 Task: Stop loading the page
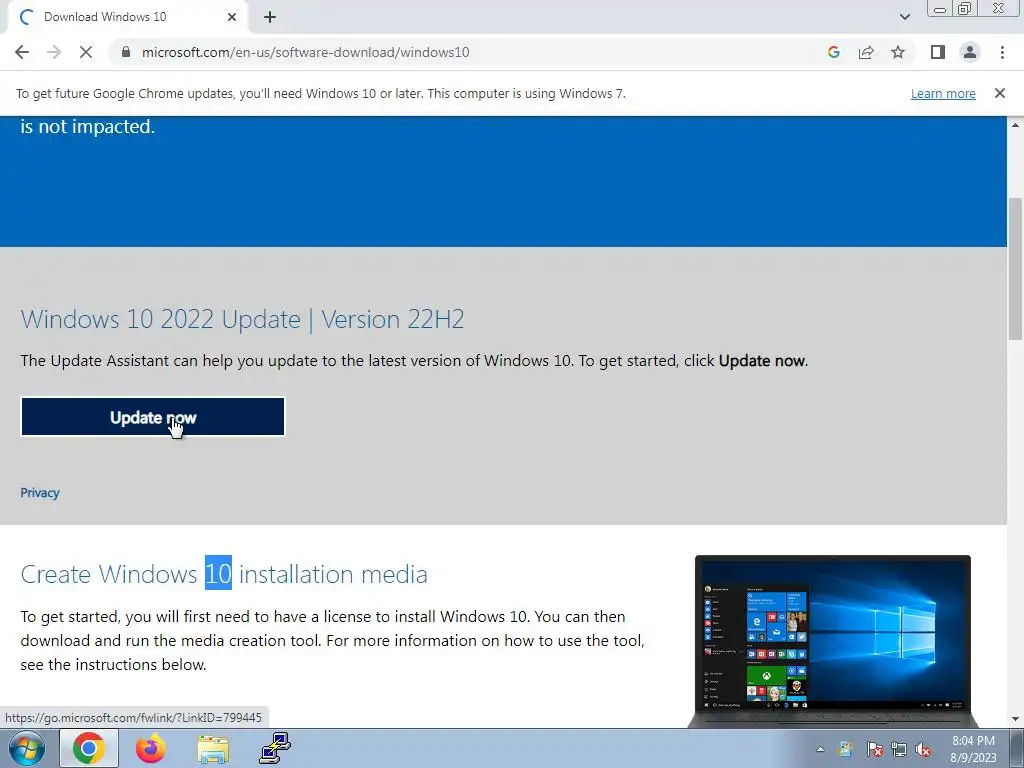[86, 52]
